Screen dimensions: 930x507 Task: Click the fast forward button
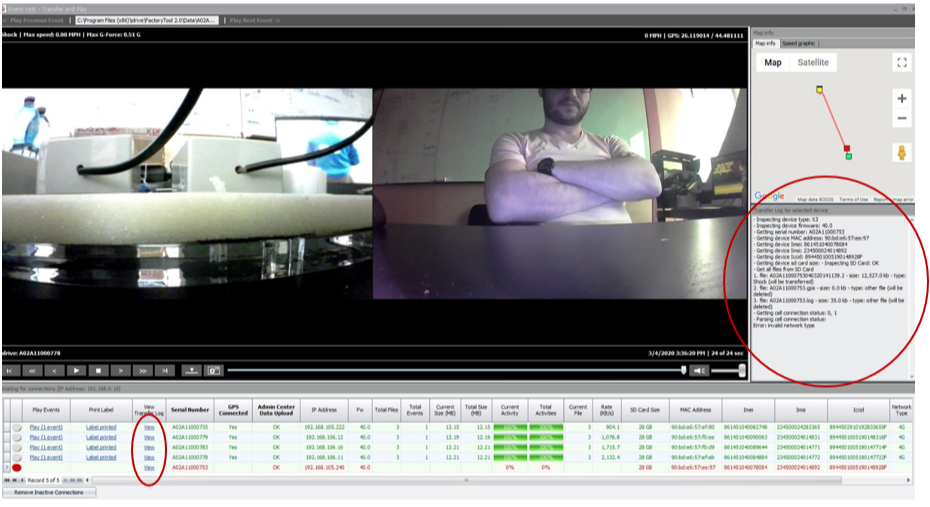[x=142, y=371]
